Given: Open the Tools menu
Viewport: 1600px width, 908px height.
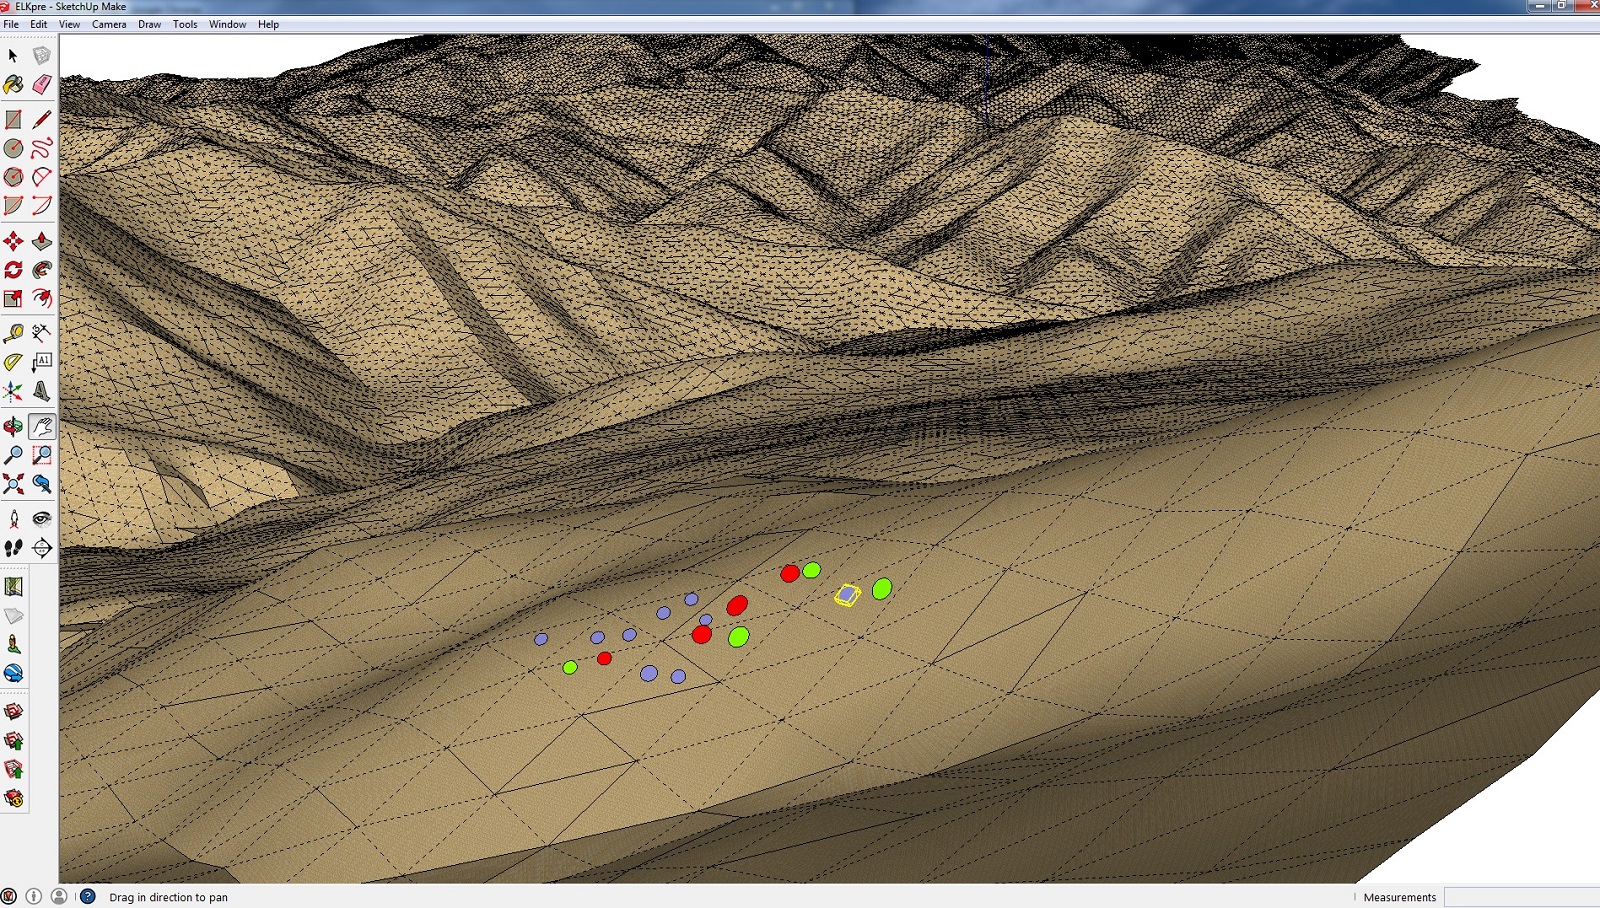Looking at the screenshot, I should pyautogui.click(x=185, y=24).
